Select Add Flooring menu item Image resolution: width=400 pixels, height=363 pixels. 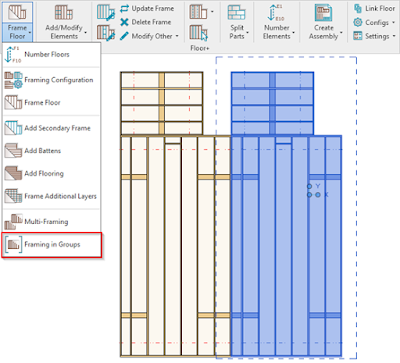click(51, 173)
